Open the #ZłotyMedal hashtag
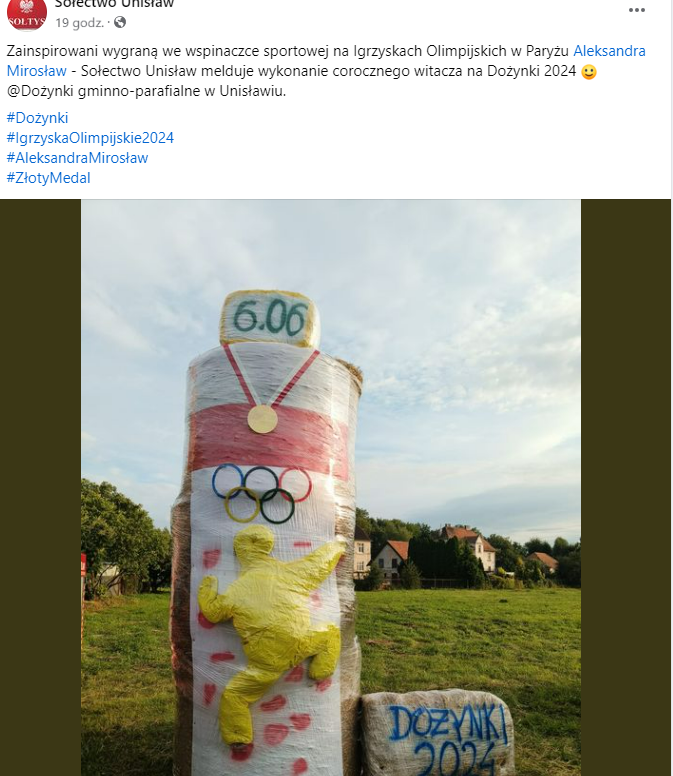The height and width of the screenshot is (776, 673). (48, 178)
